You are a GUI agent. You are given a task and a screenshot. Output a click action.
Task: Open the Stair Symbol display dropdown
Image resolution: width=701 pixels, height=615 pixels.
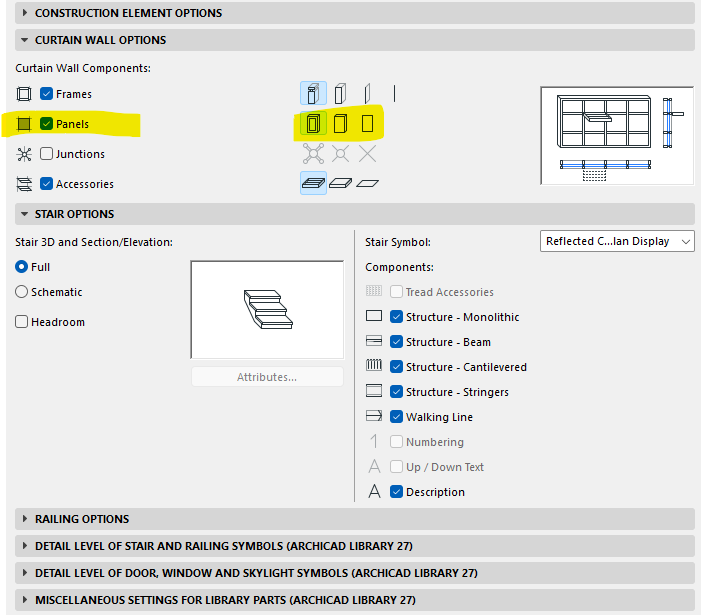click(617, 241)
